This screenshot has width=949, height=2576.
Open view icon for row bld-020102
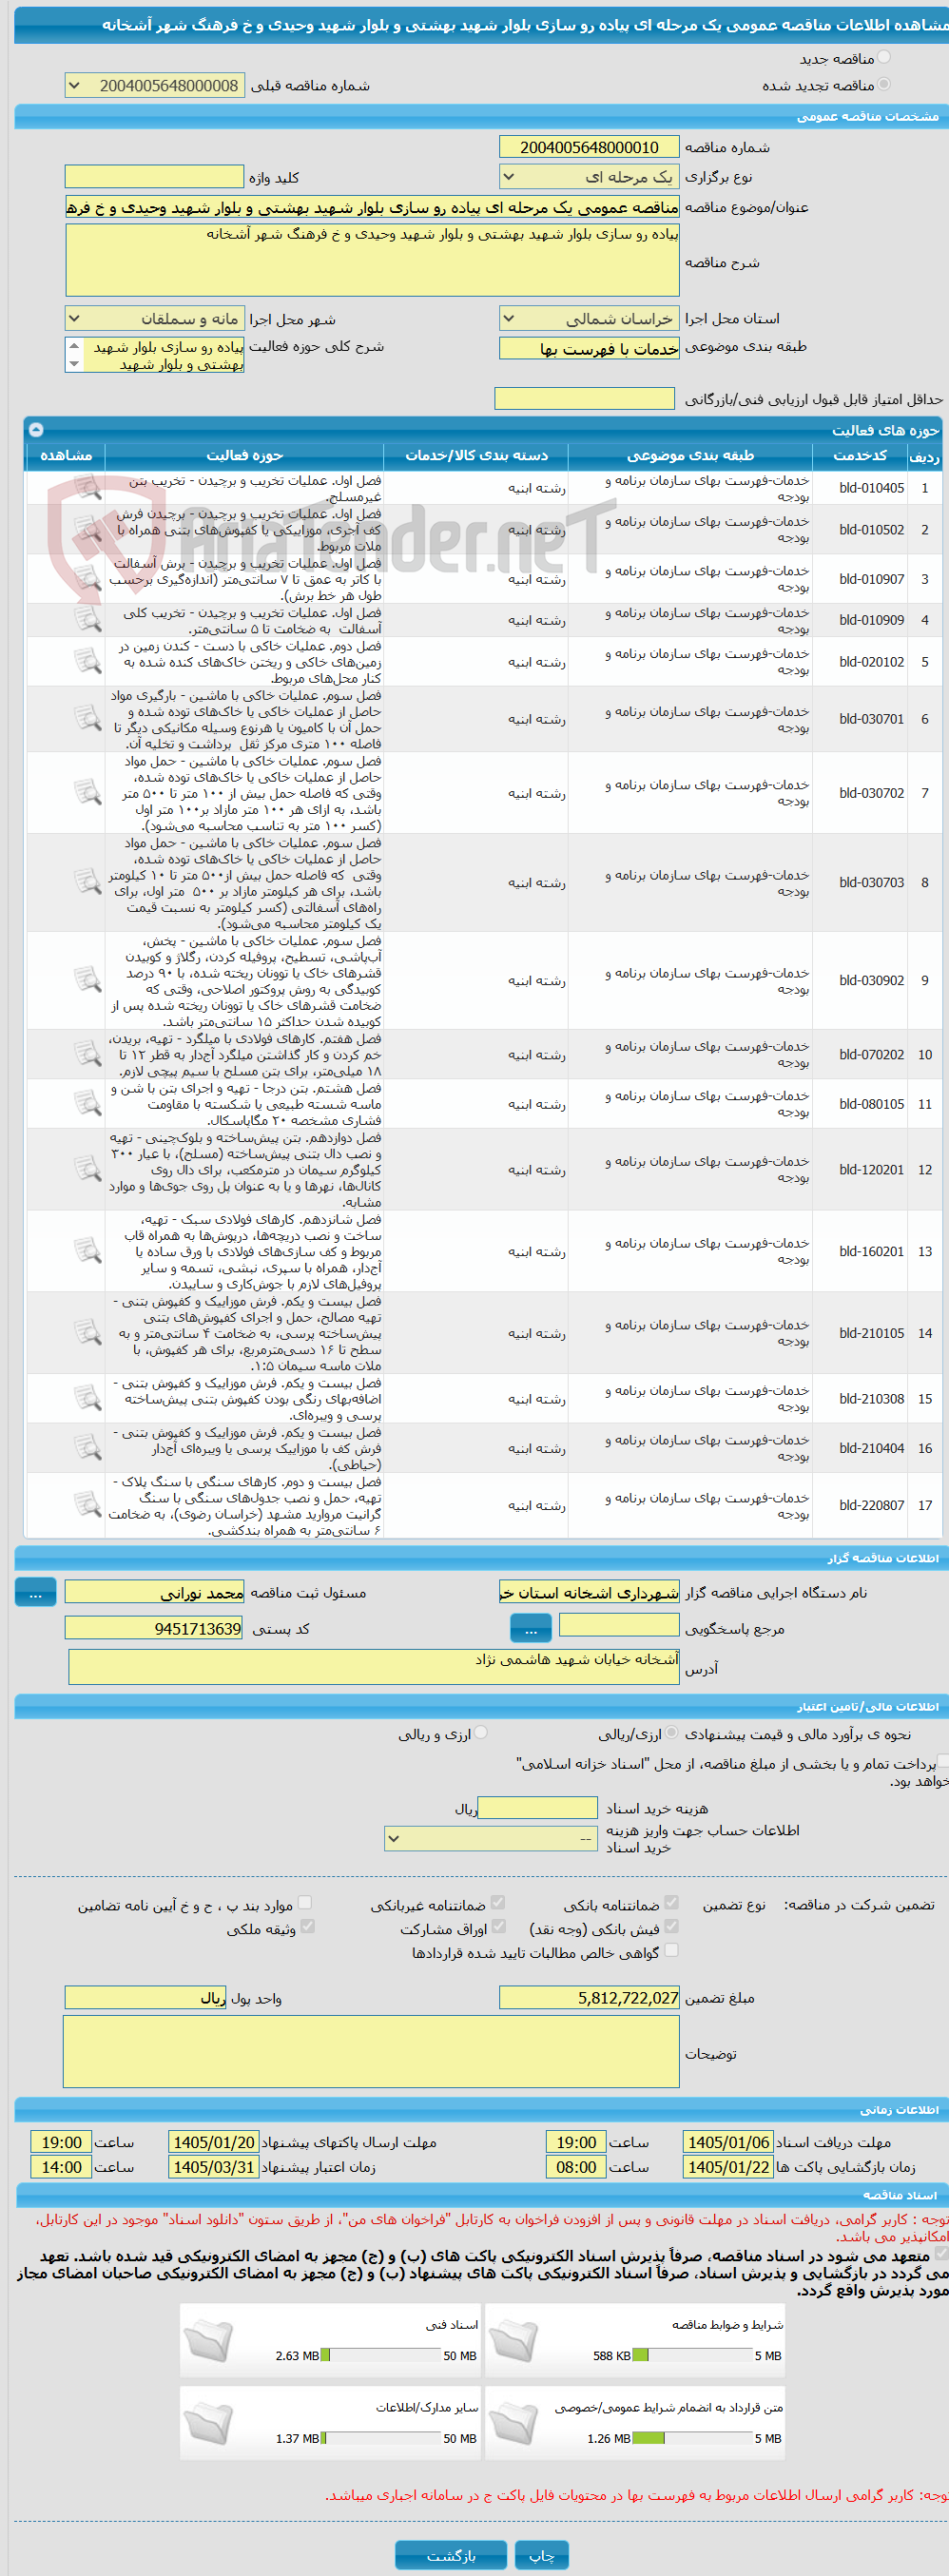pyautogui.click(x=88, y=661)
